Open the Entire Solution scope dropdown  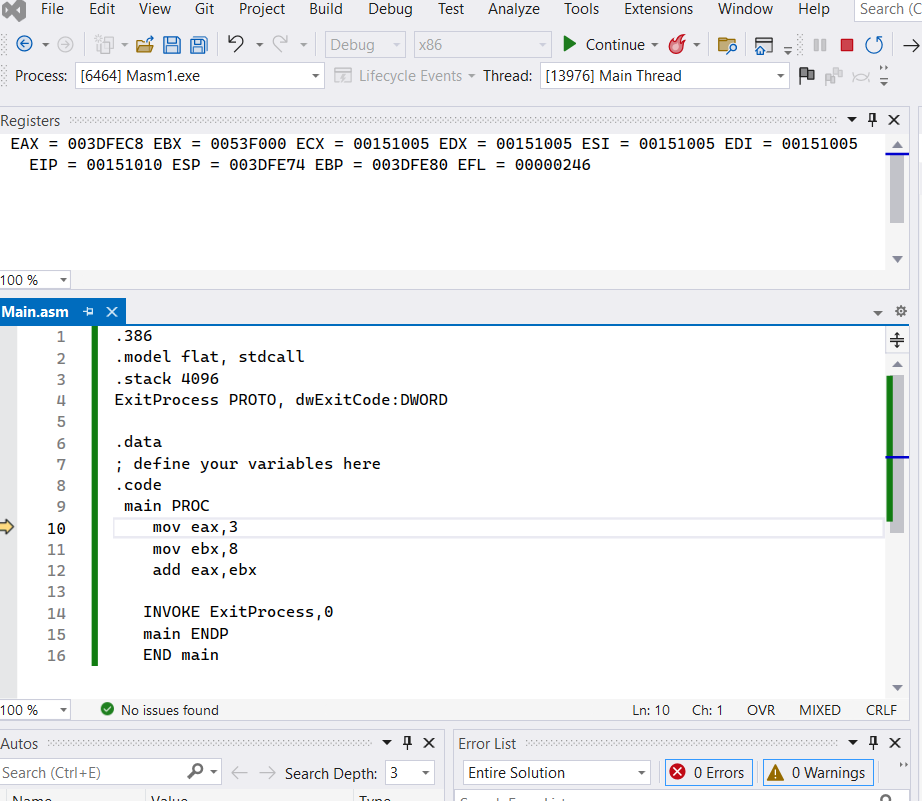(556, 773)
